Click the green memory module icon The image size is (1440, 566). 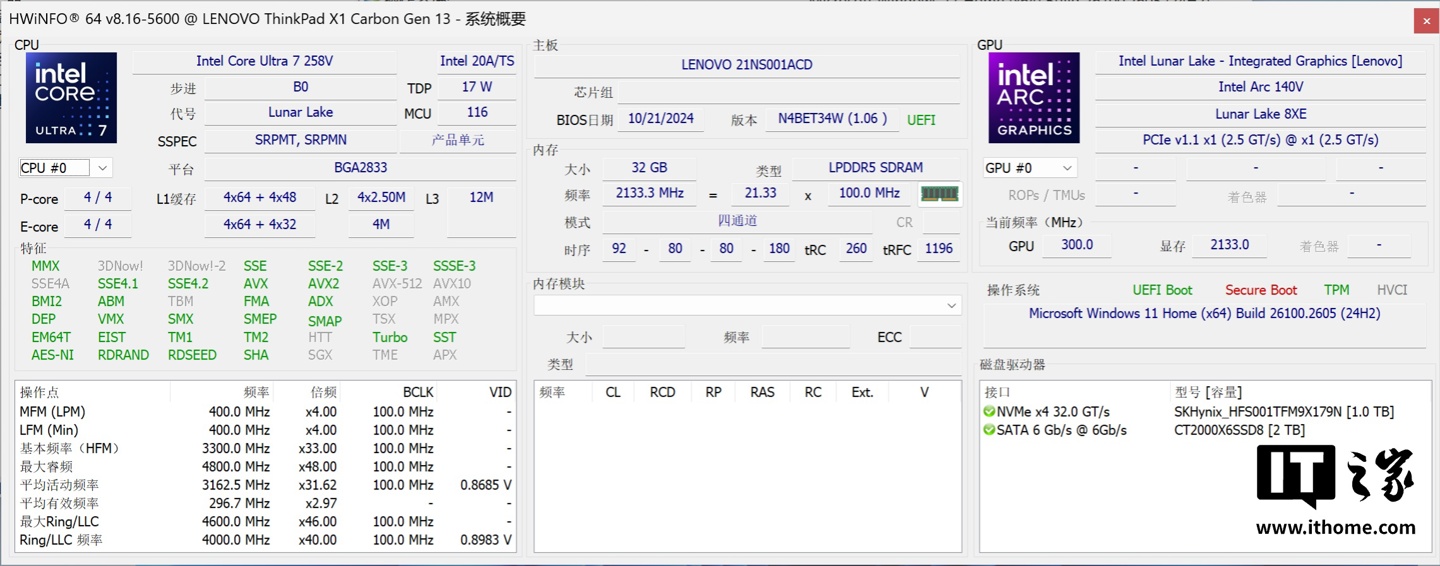939,194
